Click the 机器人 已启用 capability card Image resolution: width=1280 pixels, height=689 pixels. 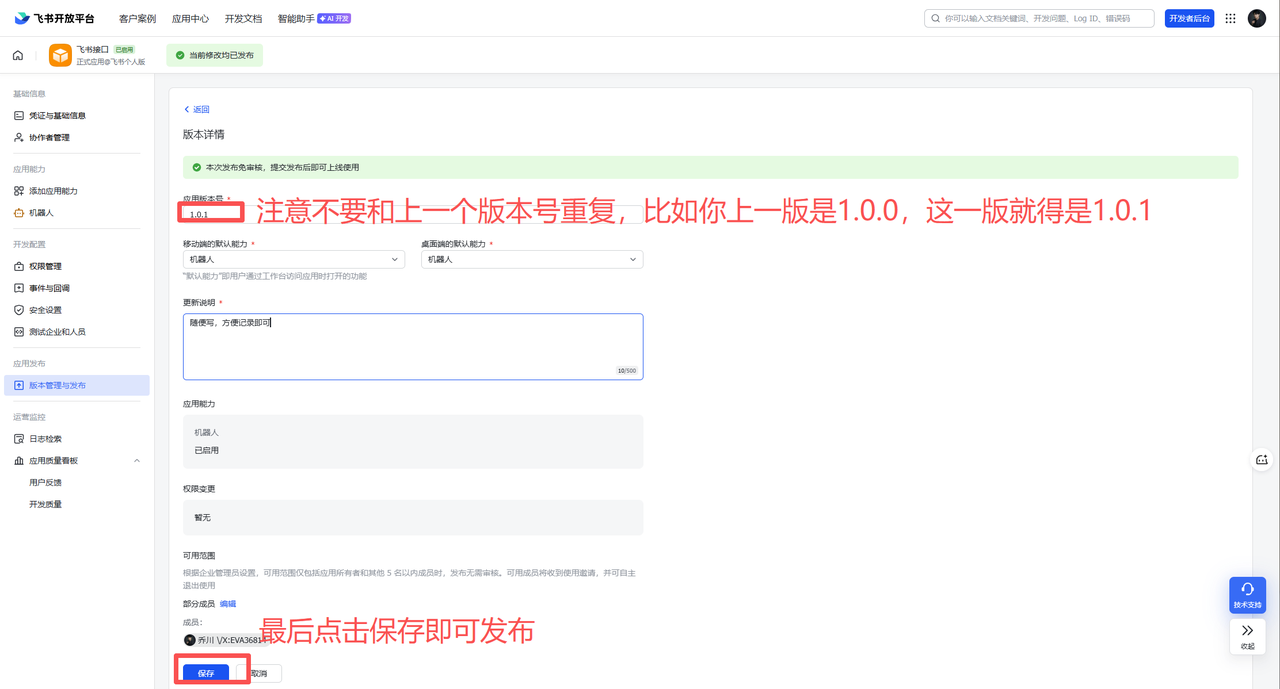coord(413,441)
